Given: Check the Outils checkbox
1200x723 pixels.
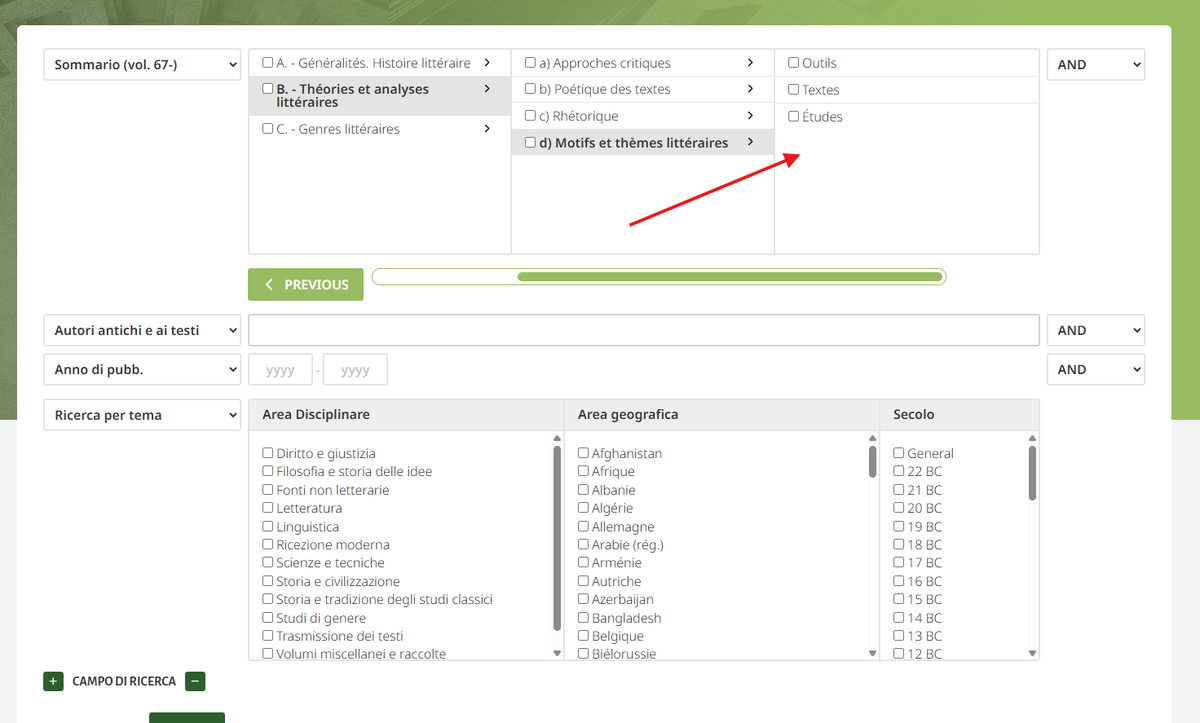Looking at the screenshot, I should click(x=794, y=63).
